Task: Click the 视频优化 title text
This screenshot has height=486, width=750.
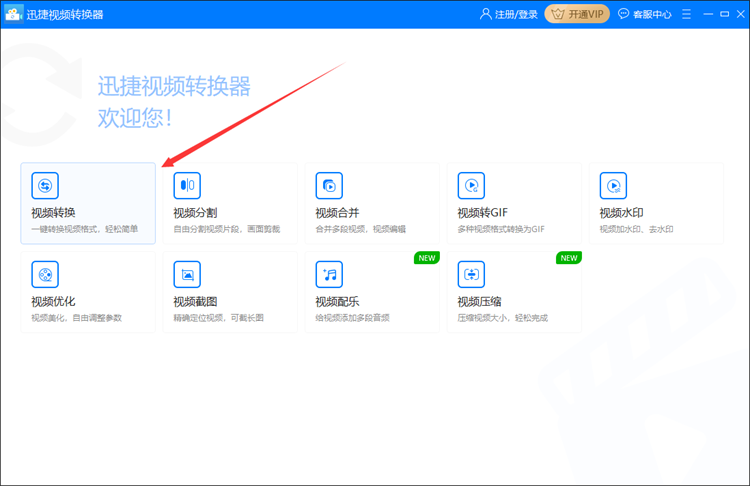Action: click(53, 301)
